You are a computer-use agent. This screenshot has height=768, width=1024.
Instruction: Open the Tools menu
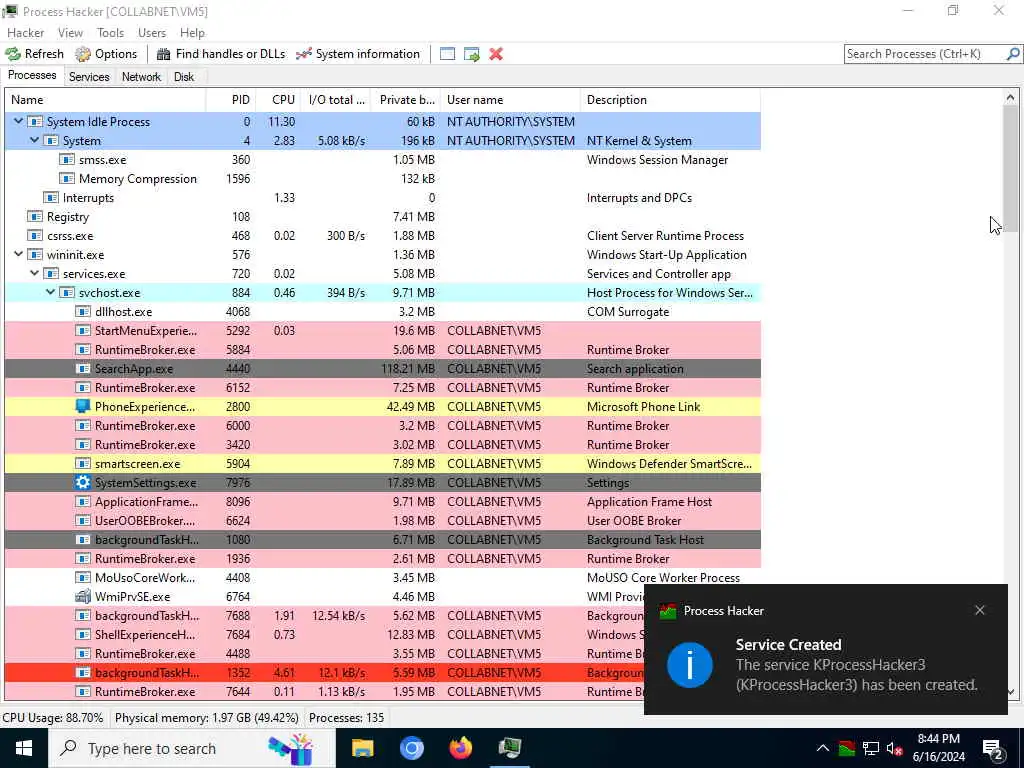[x=110, y=33]
